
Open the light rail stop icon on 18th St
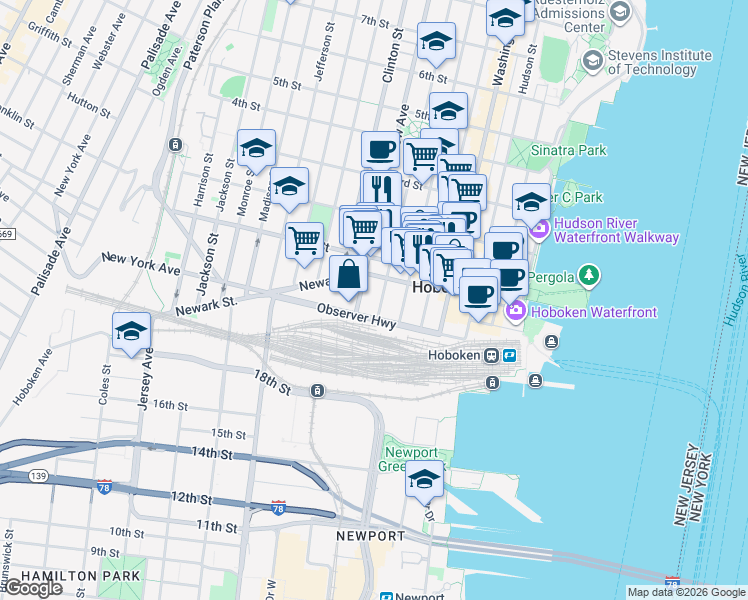317,391
